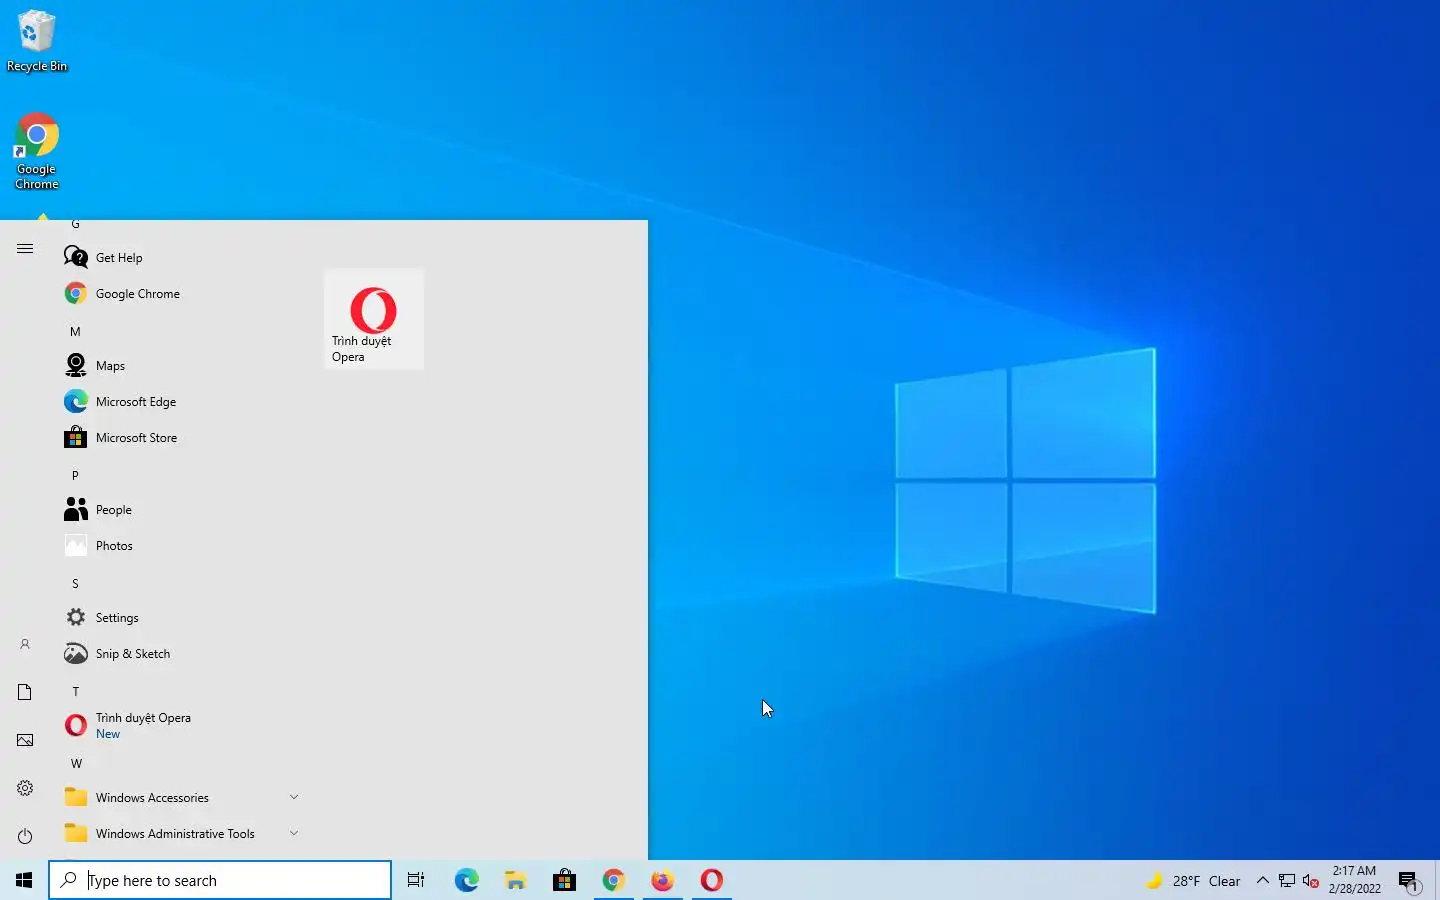Image resolution: width=1440 pixels, height=900 pixels.
Task: Jump using the M letter header
Action: [75, 331]
